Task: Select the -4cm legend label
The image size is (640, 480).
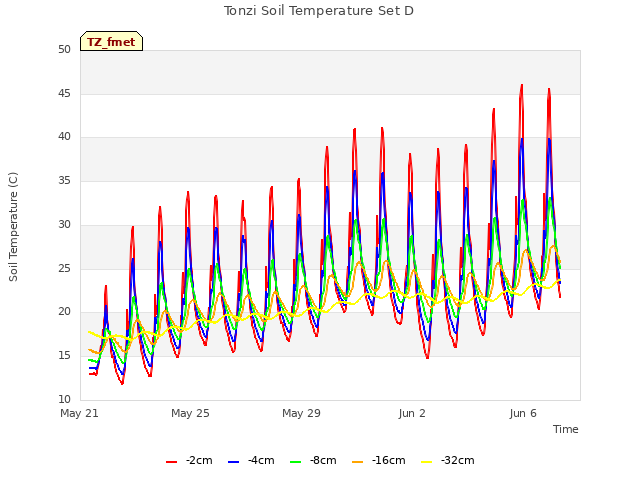Action: (261, 460)
